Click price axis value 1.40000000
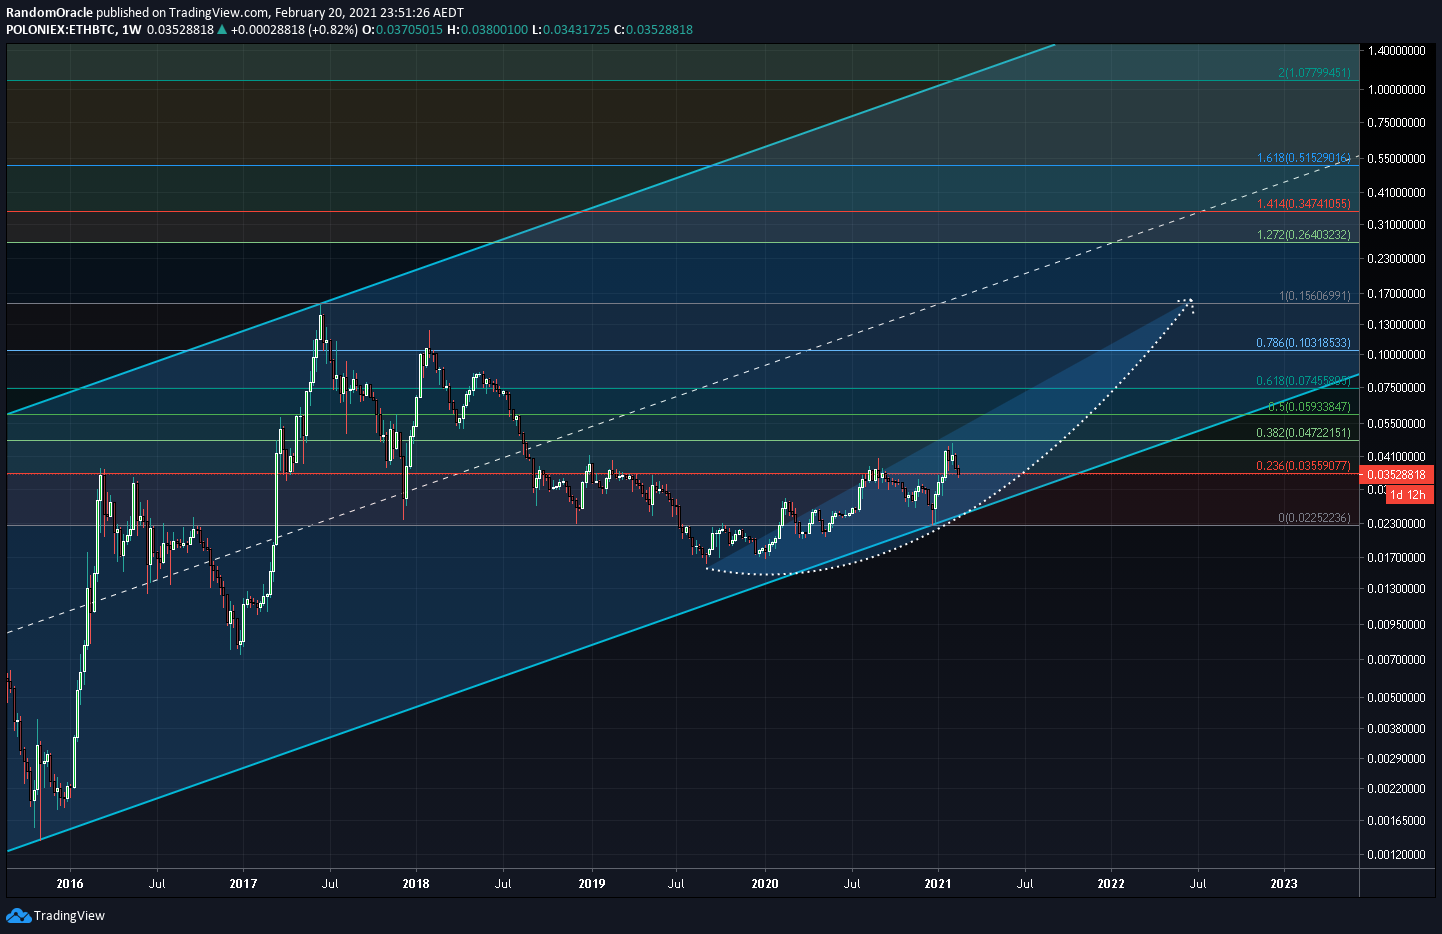 pos(1396,51)
